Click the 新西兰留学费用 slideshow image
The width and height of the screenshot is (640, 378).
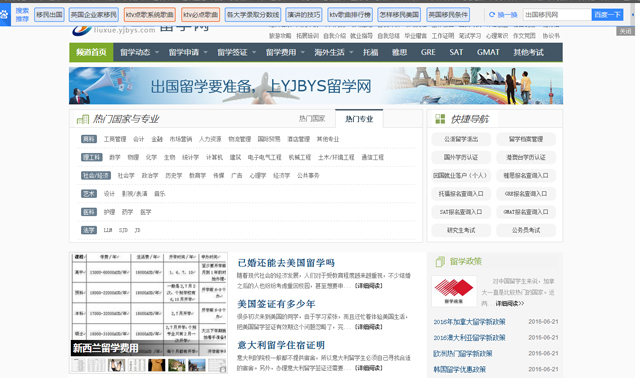click(x=149, y=305)
